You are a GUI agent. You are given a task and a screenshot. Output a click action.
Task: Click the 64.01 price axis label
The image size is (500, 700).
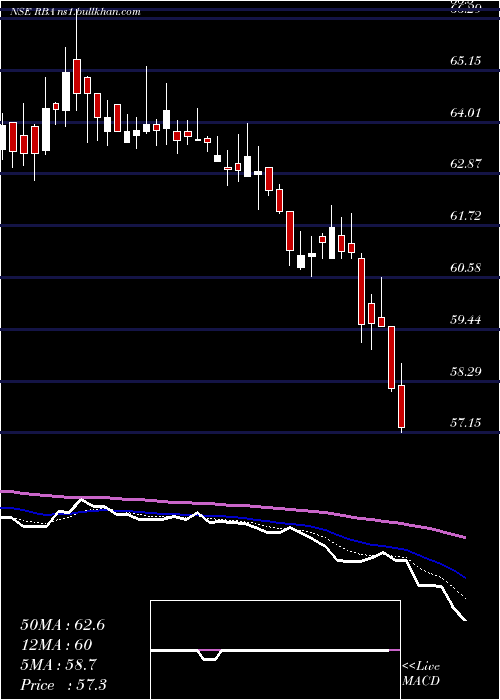(x=466, y=112)
